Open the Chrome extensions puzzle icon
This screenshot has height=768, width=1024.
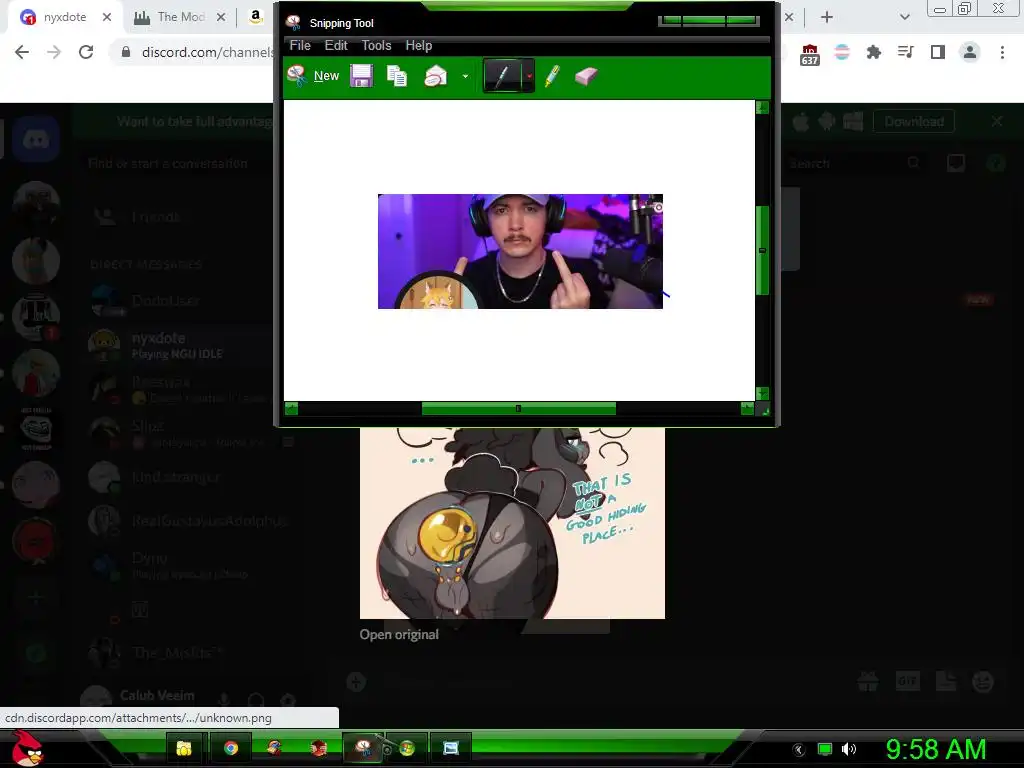(873, 52)
